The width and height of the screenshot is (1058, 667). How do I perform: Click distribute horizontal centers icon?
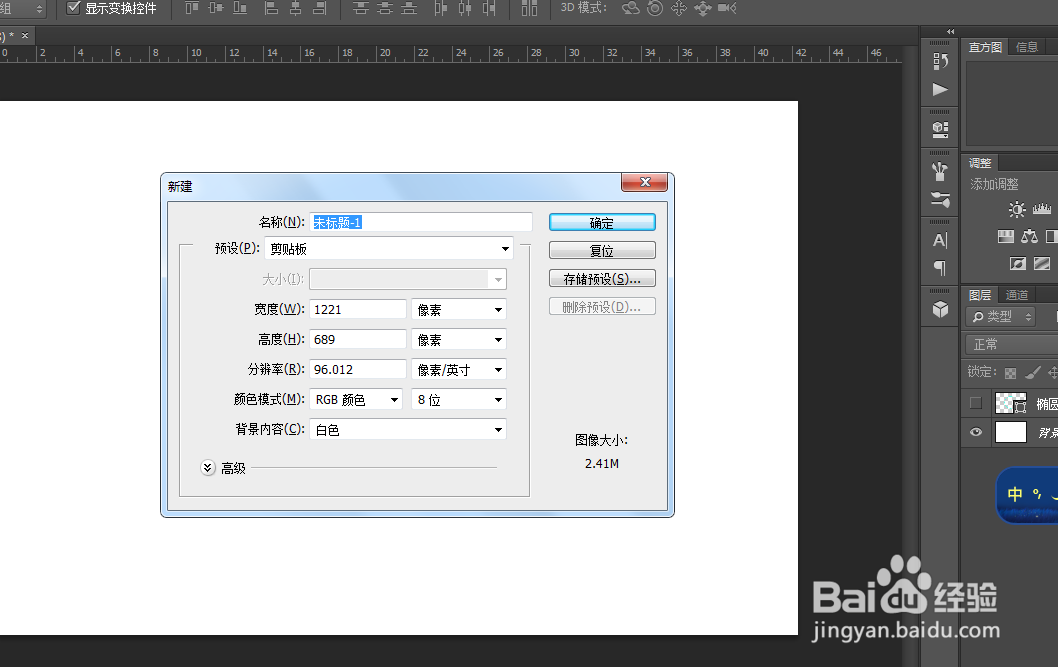pyautogui.click(x=465, y=8)
